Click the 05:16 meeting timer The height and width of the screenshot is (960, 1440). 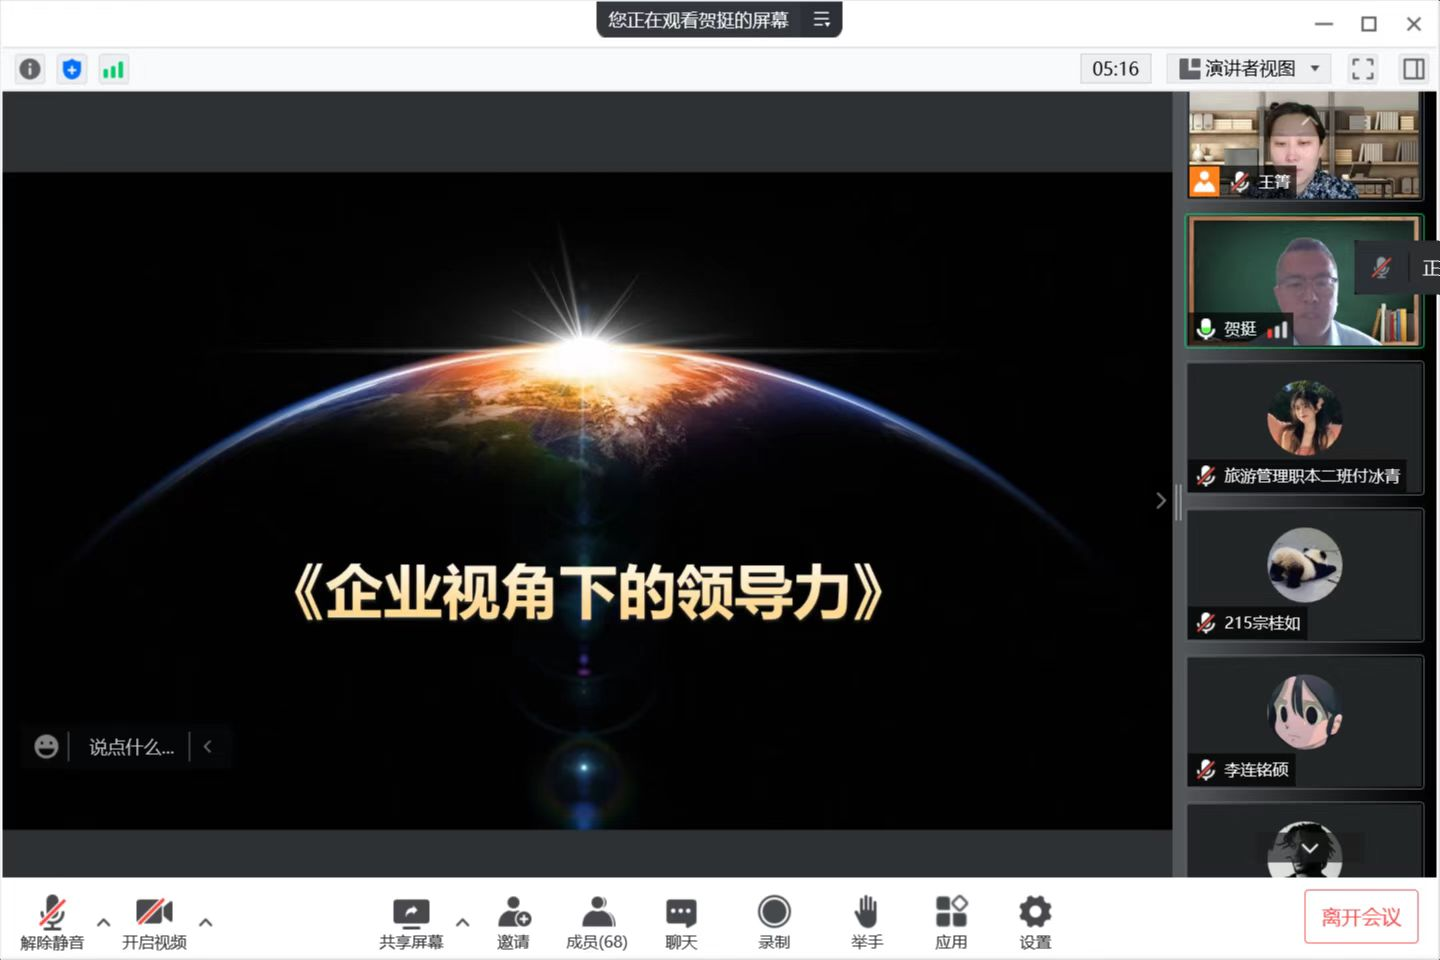[1115, 69]
